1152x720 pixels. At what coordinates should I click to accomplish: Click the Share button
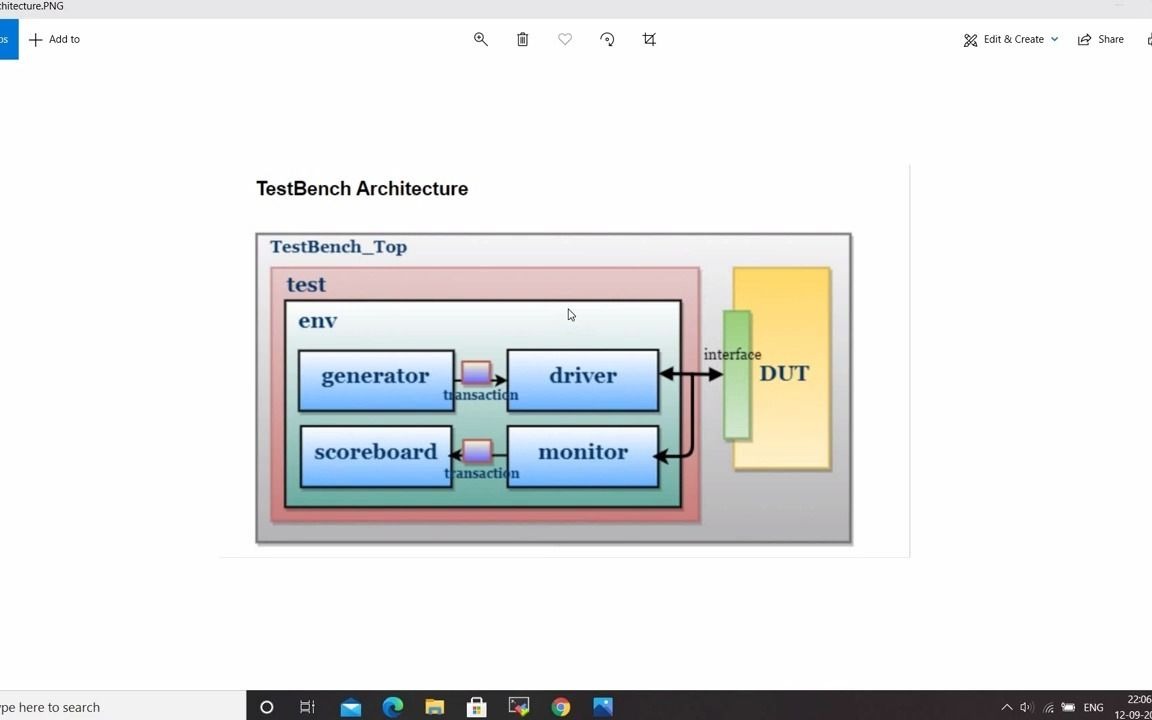coord(1101,40)
